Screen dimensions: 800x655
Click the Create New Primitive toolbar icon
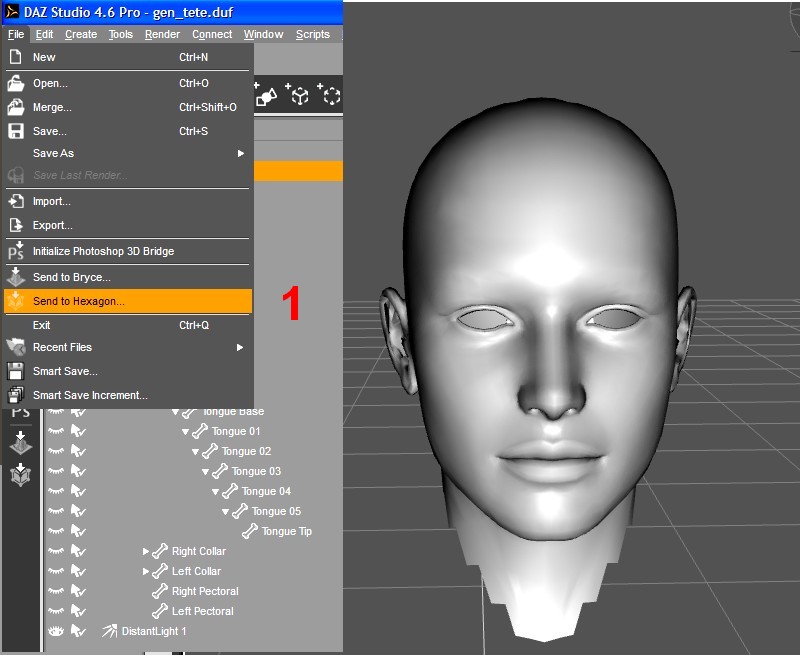coord(266,95)
